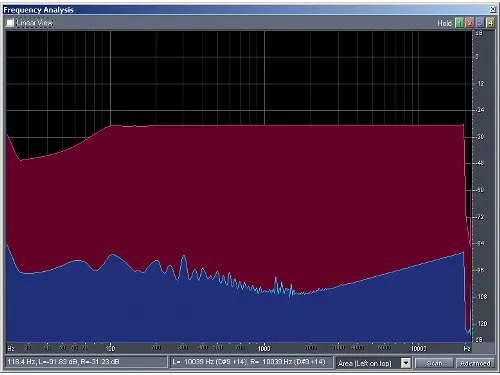
Task: Click the red Hold 2 button
Action: [470, 23]
